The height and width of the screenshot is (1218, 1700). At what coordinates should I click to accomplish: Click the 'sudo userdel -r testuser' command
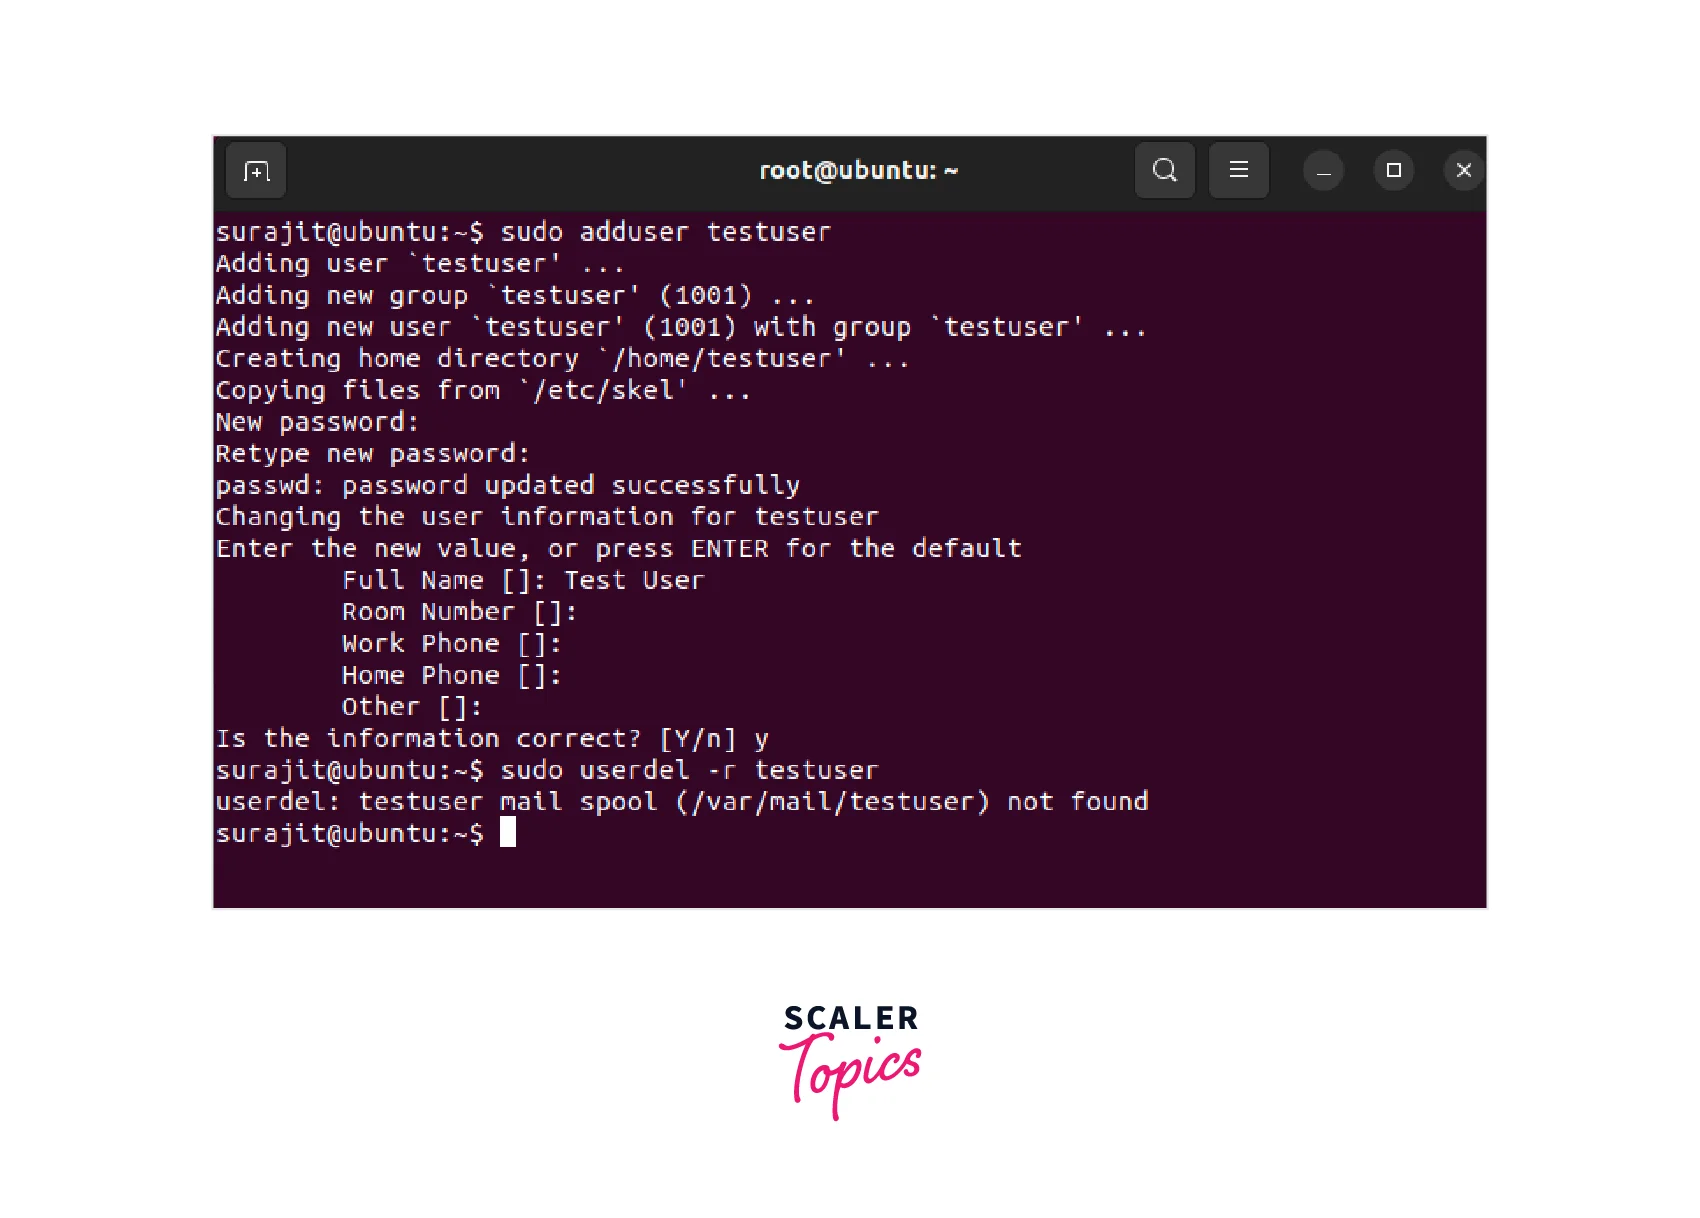(689, 770)
